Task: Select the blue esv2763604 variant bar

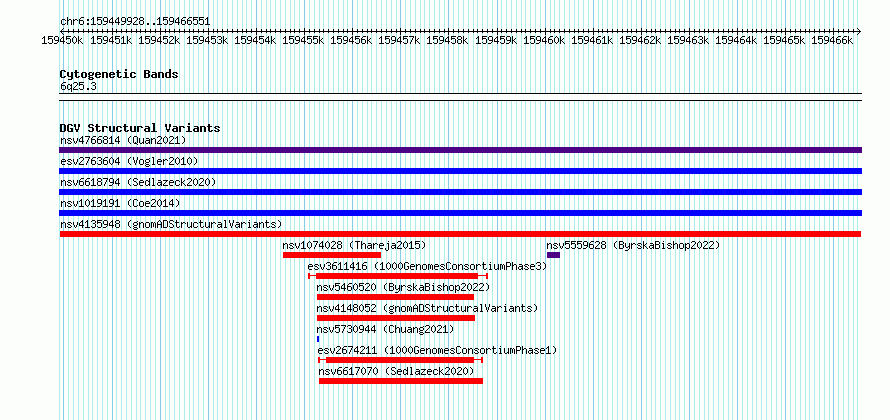Action: (460, 171)
